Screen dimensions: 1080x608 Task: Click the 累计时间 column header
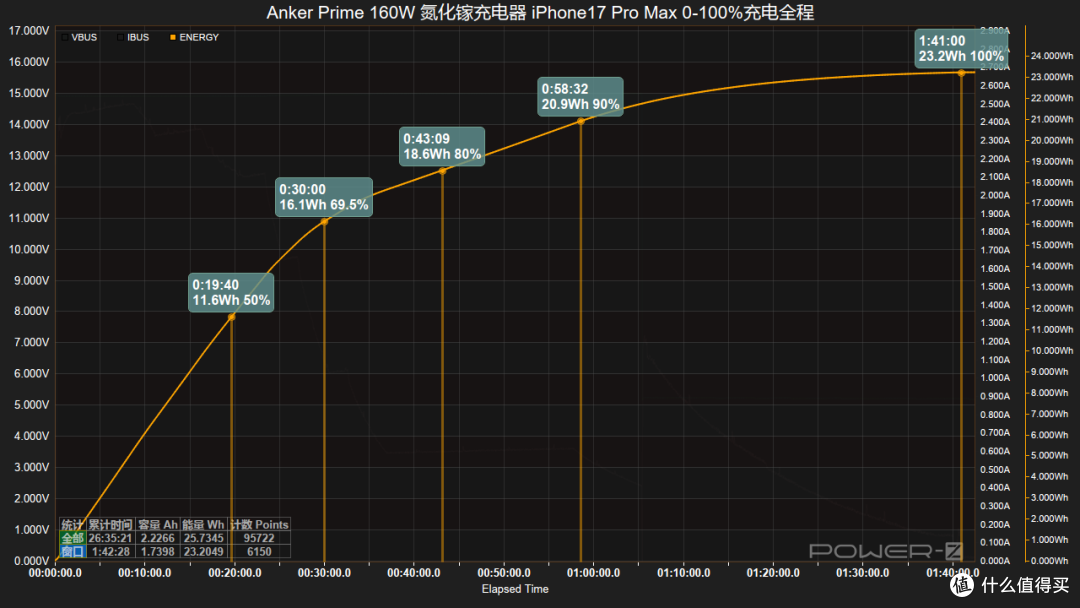coord(110,525)
